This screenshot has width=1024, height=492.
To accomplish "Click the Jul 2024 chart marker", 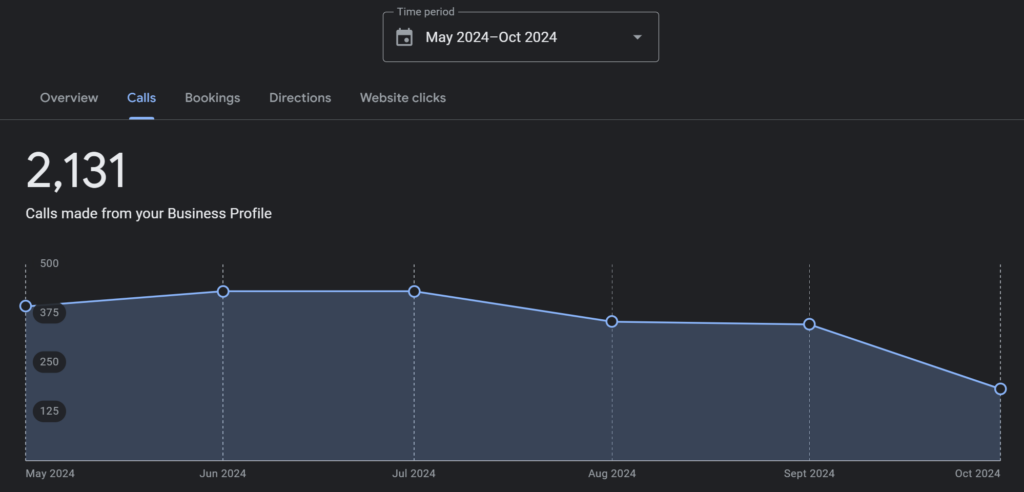I will pos(414,291).
